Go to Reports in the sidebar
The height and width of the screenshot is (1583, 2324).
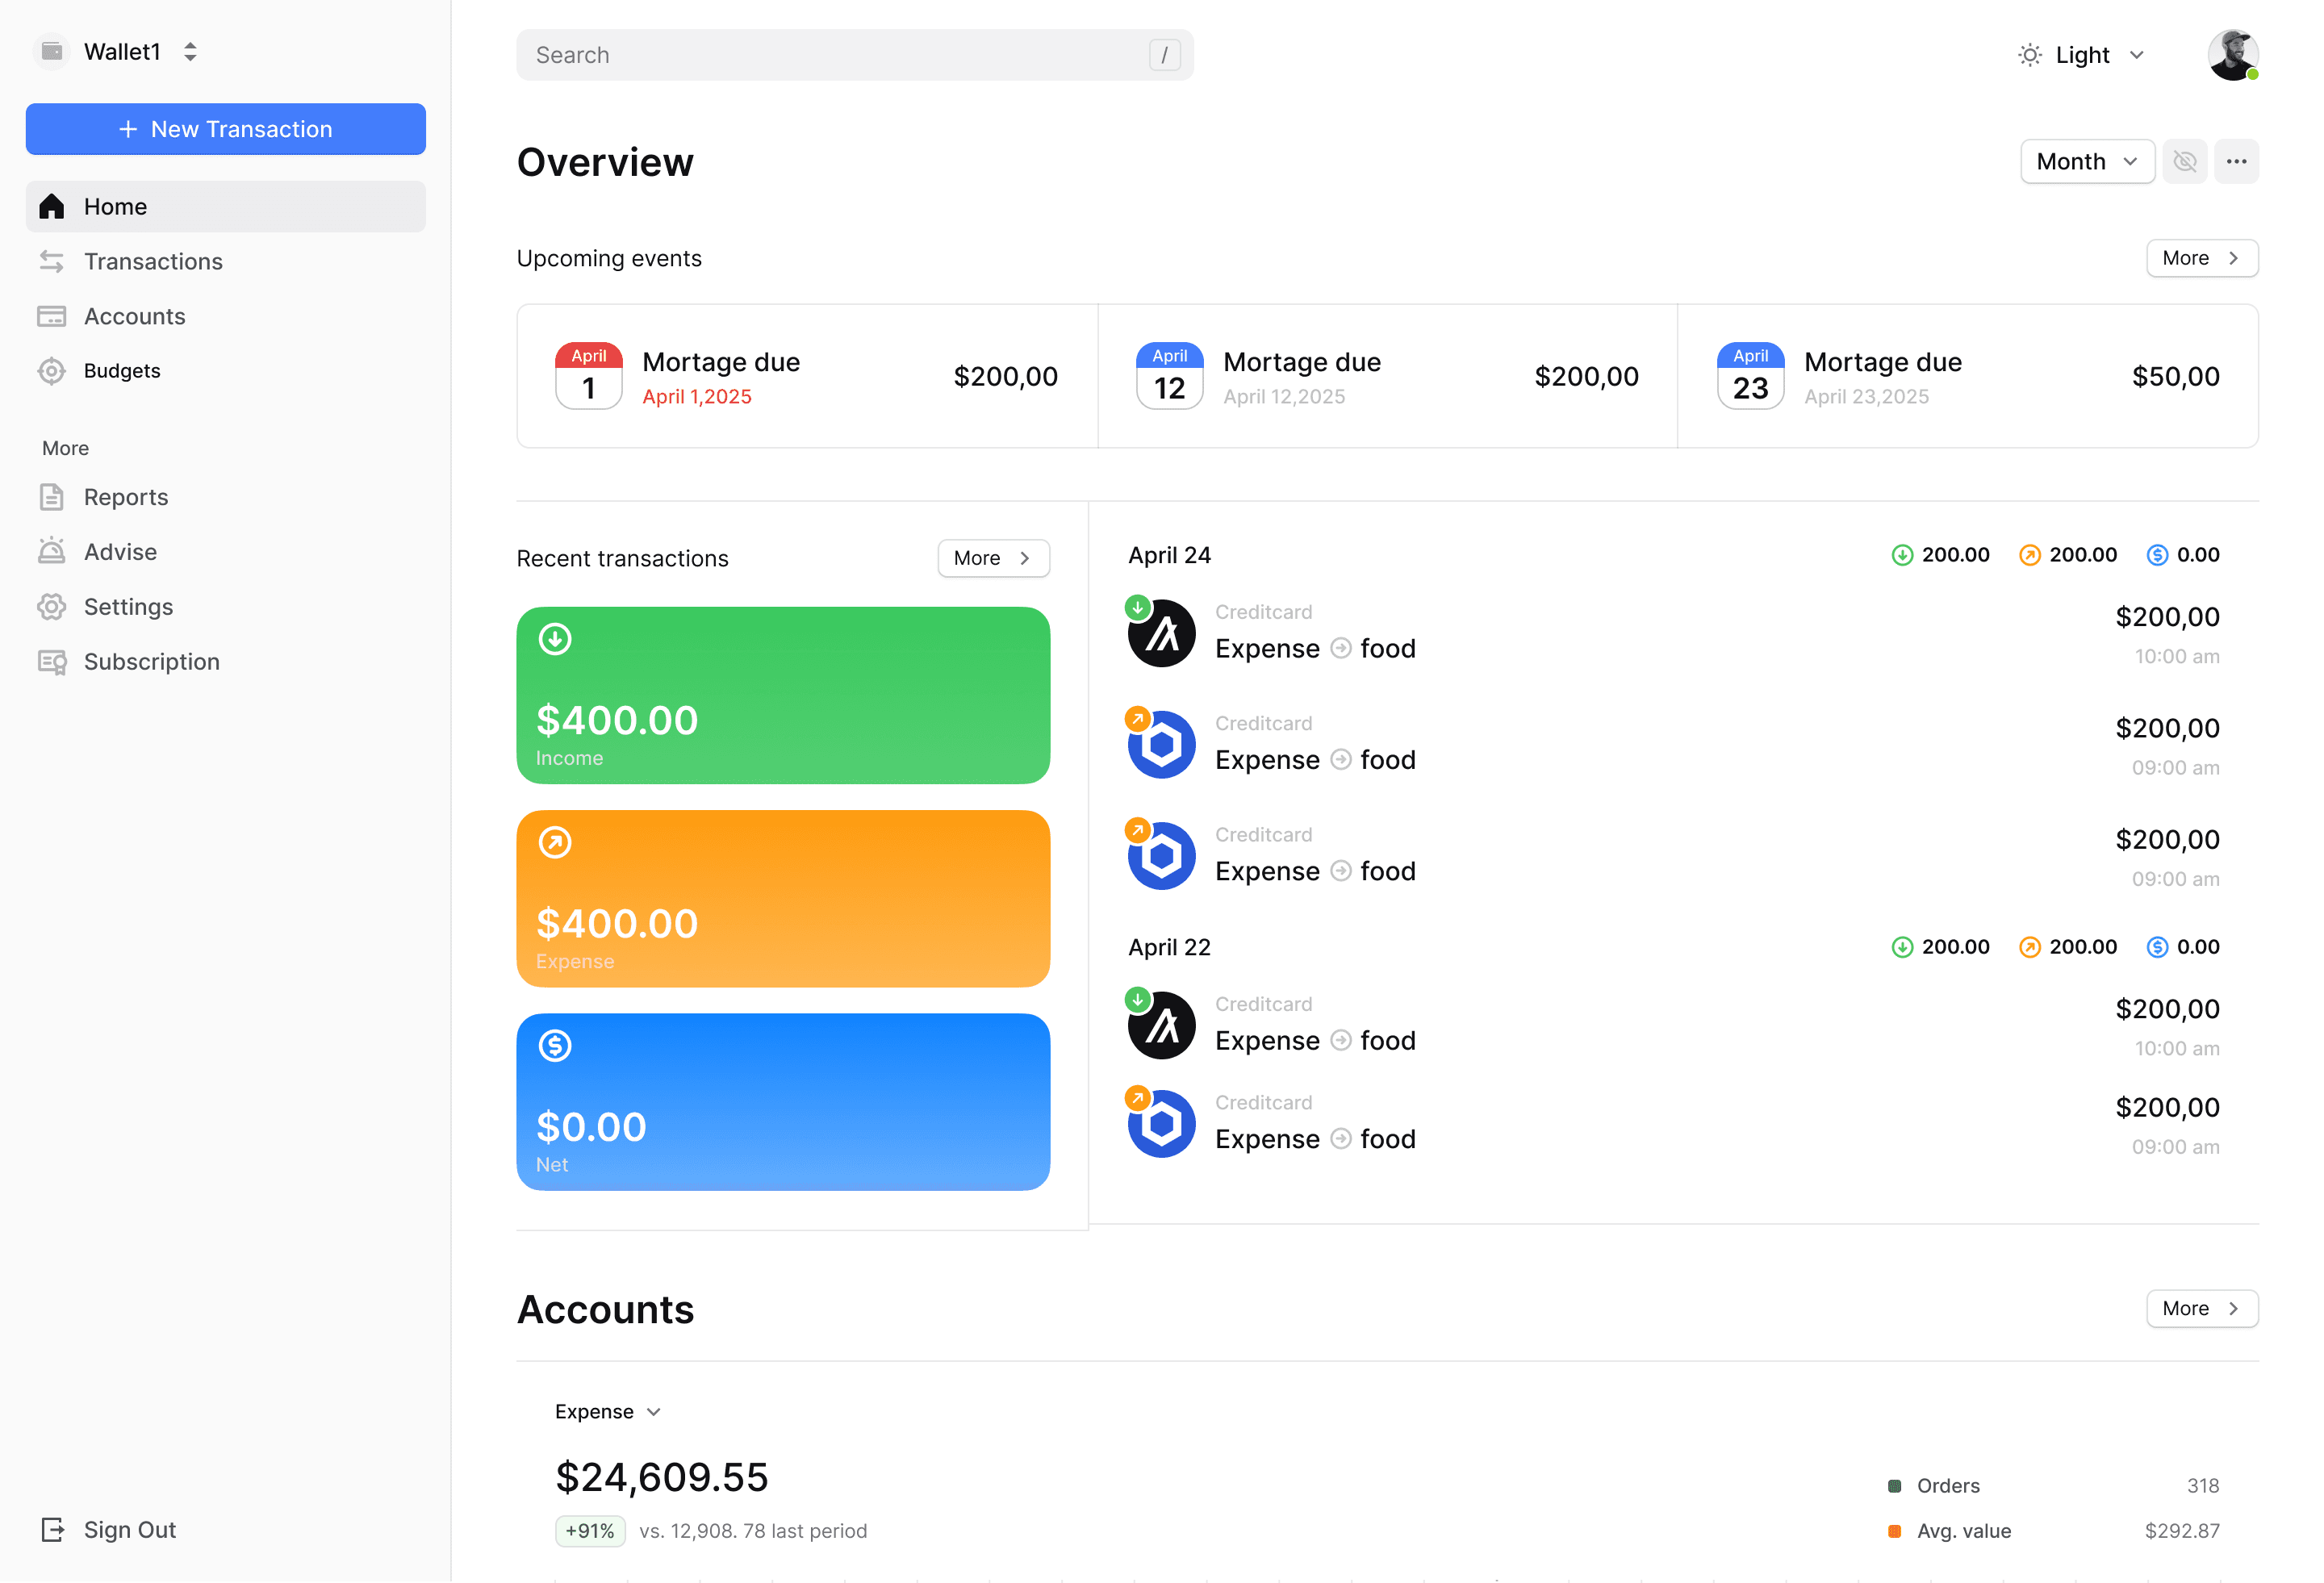pos(126,497)
